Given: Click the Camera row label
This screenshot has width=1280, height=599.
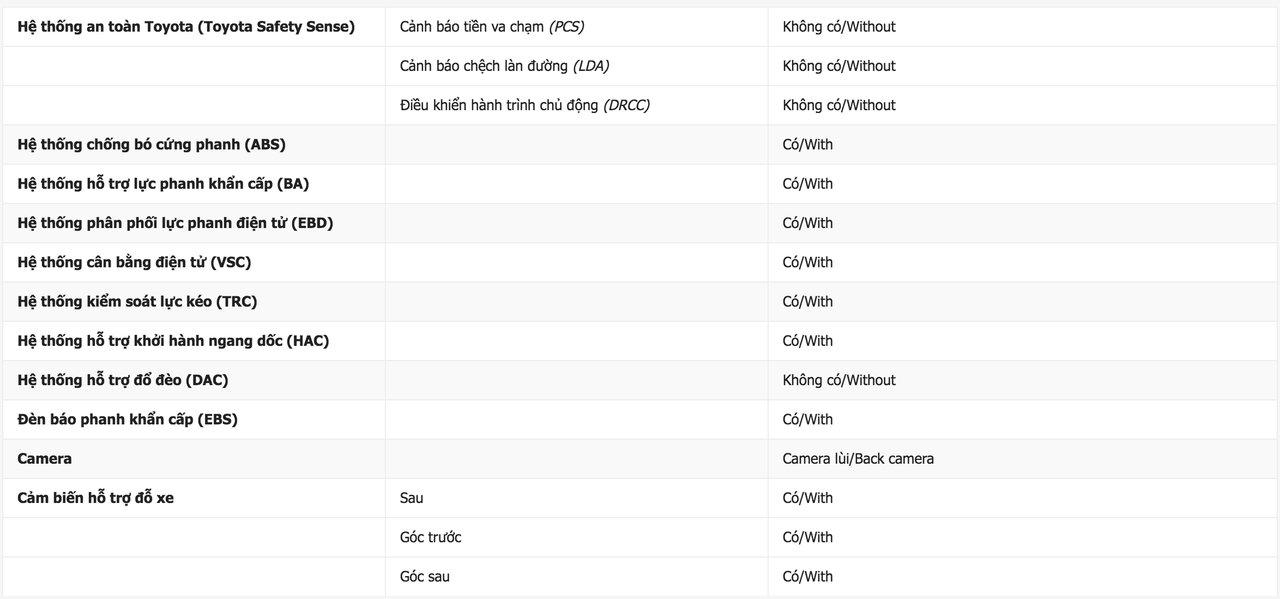Looking at the screenshot, I should 44,458.
